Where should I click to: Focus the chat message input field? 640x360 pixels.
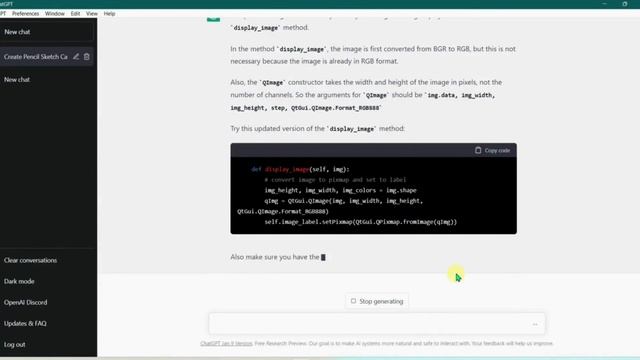(x=377, y=324)
